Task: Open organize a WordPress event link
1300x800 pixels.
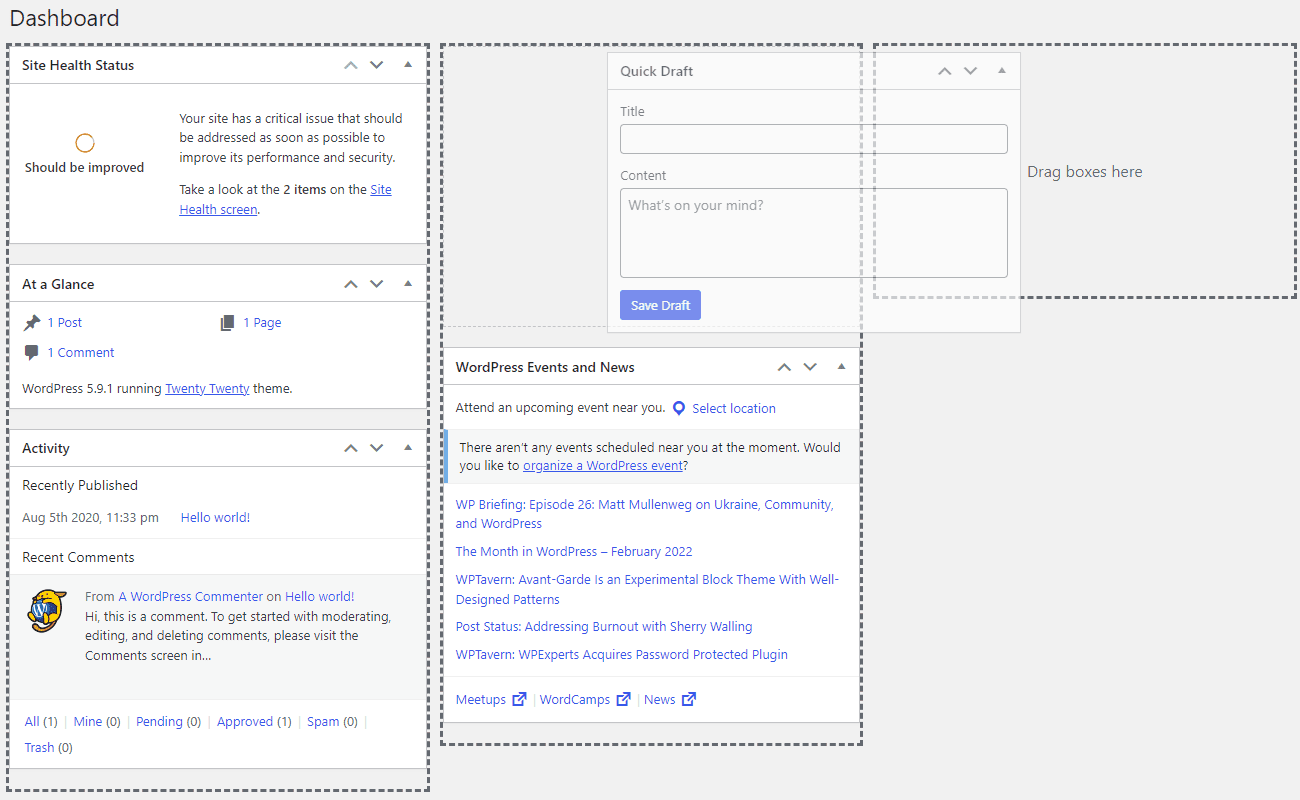Action: coord(603,466)
